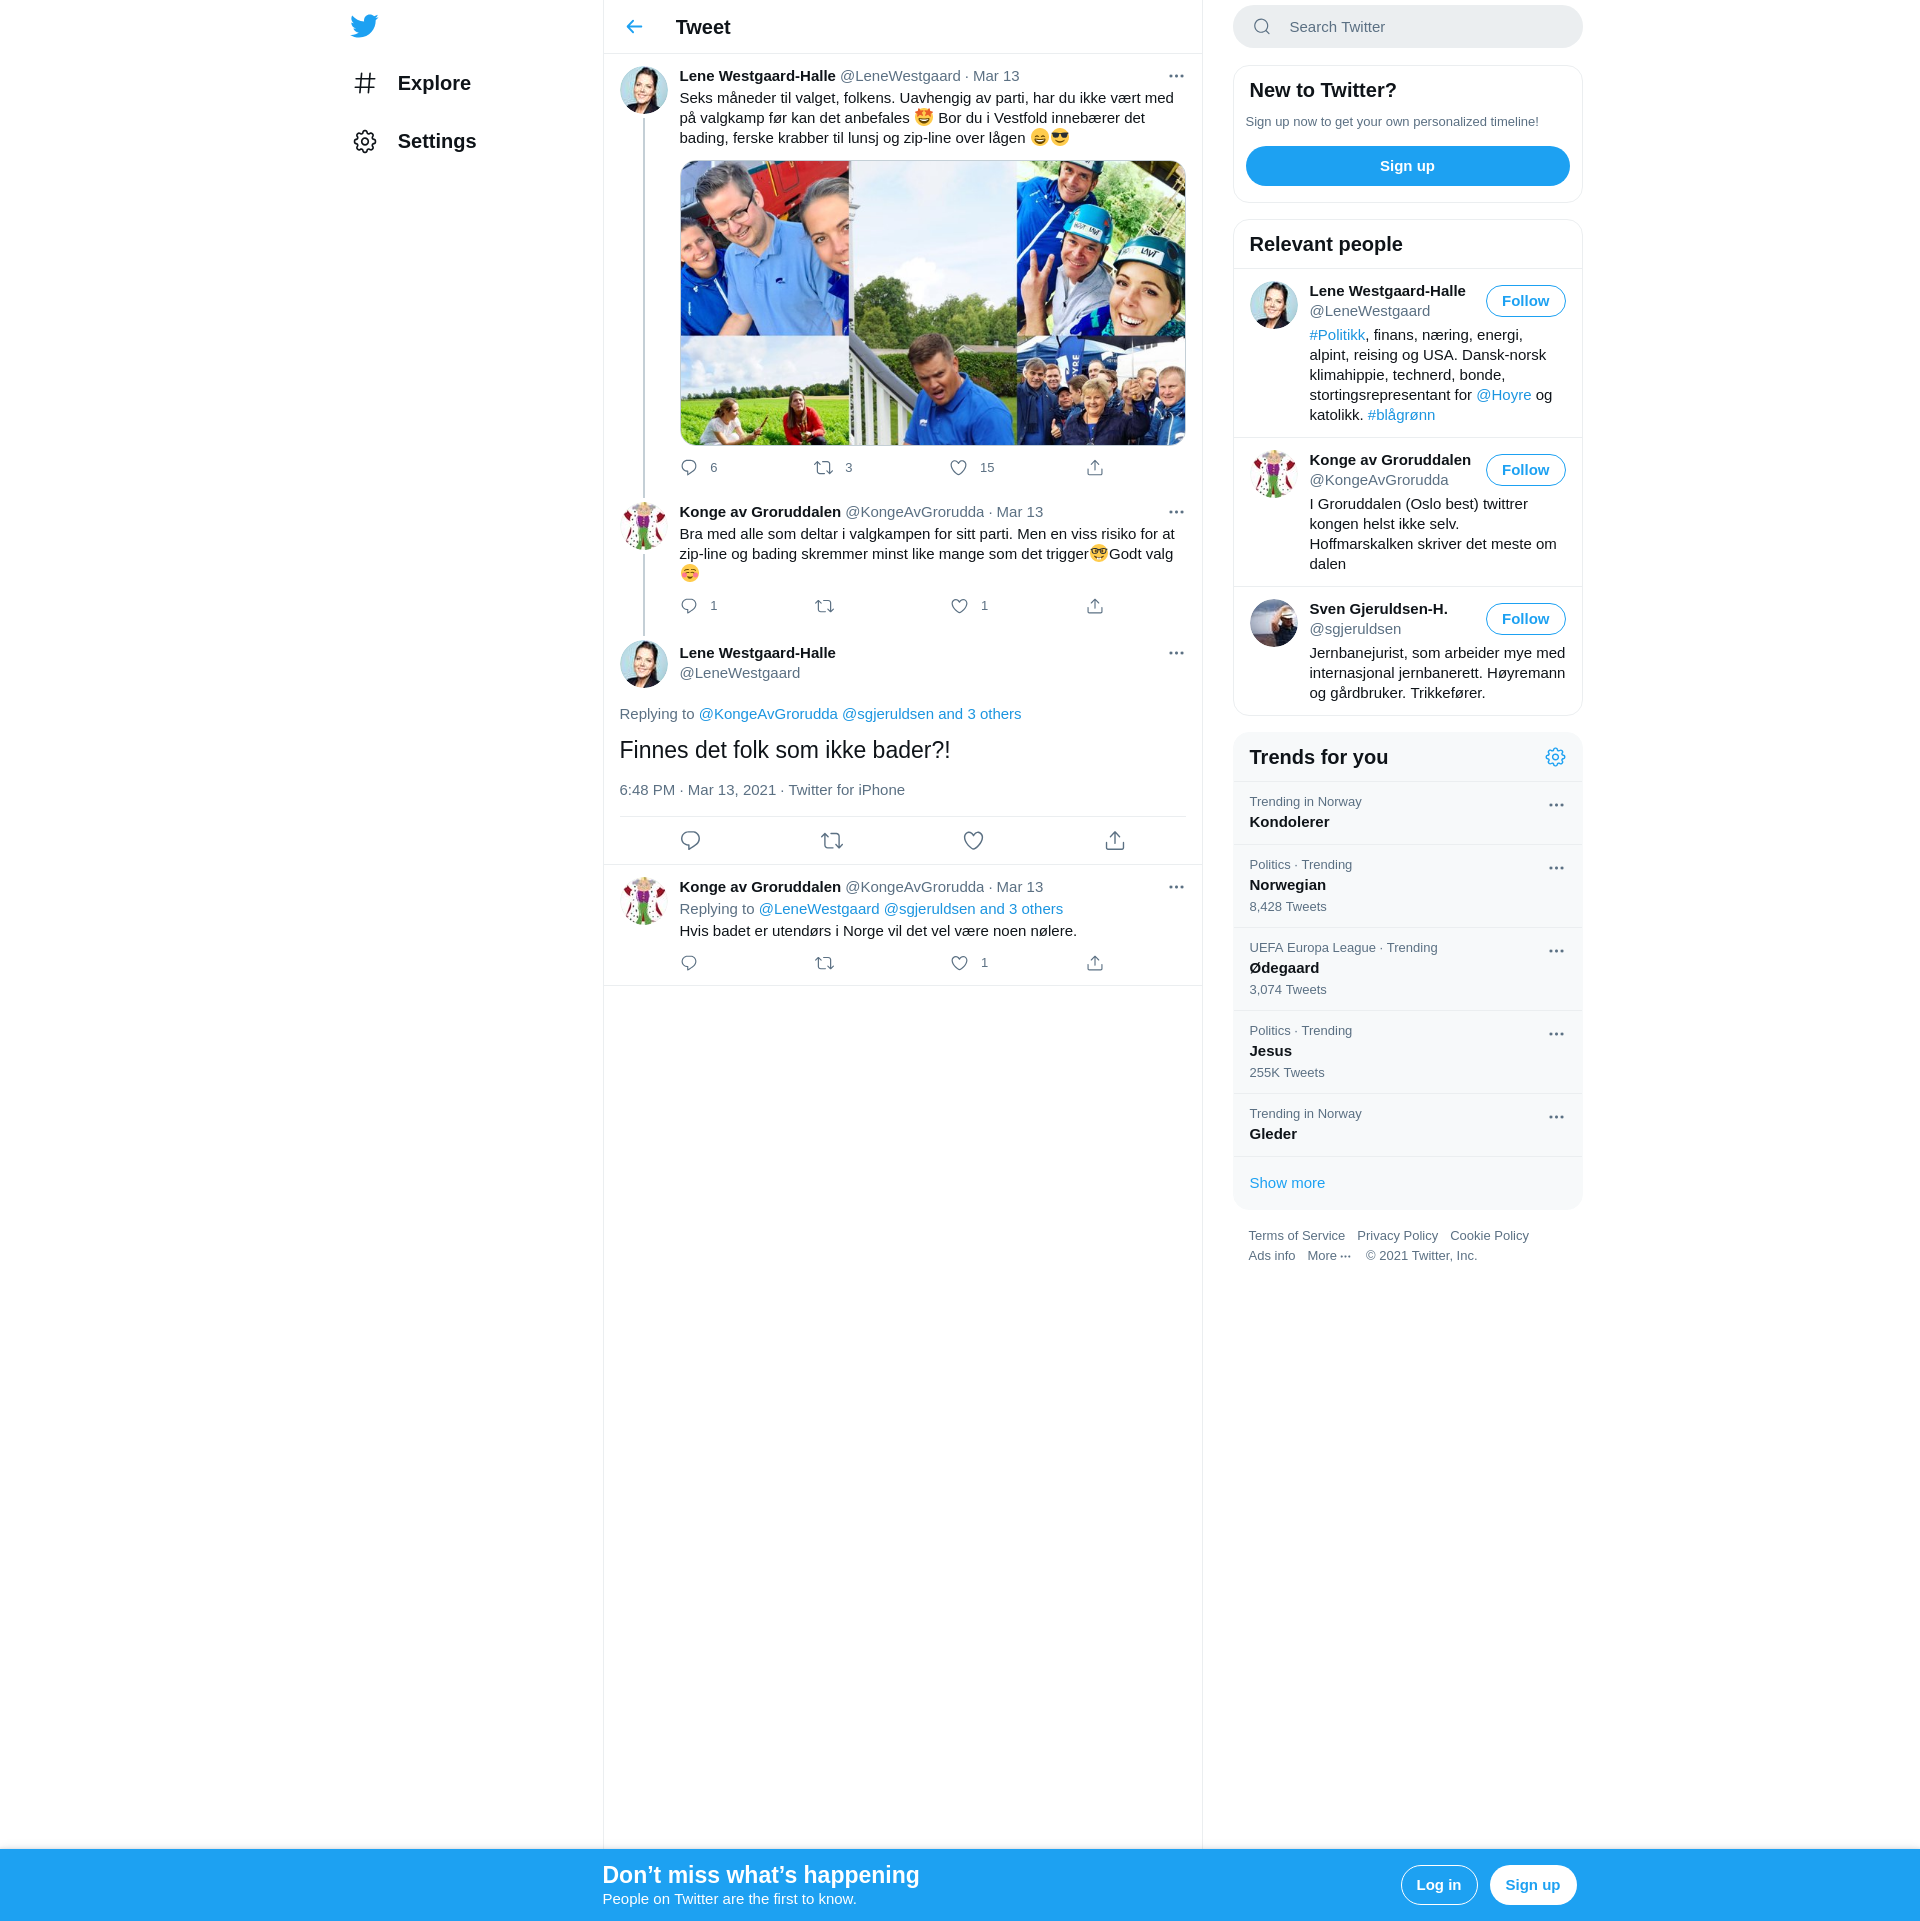Viewport: 1920px width, 1921px height.
Task: Share Lene's first tweet with photos
Action: point(1095,468)
